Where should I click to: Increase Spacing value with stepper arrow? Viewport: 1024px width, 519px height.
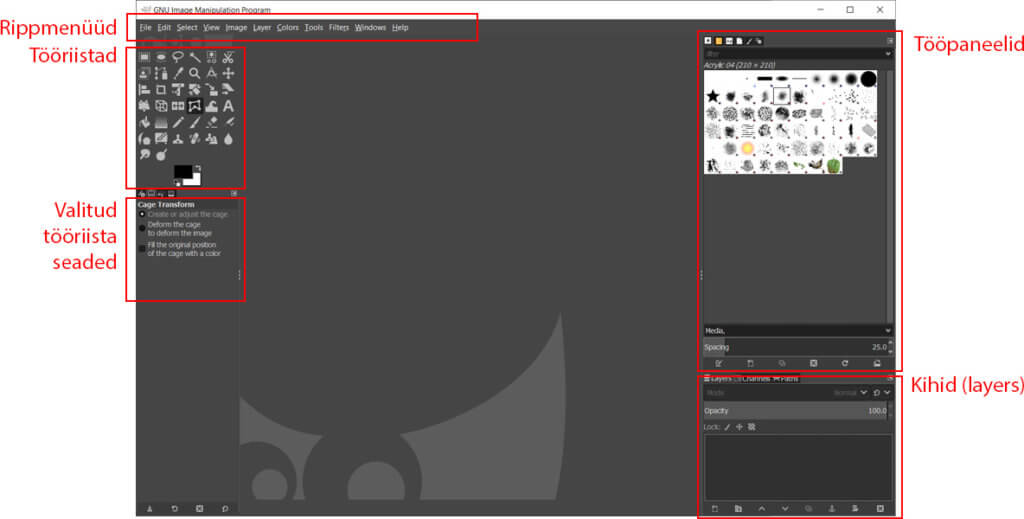click(x=890, y=343)
